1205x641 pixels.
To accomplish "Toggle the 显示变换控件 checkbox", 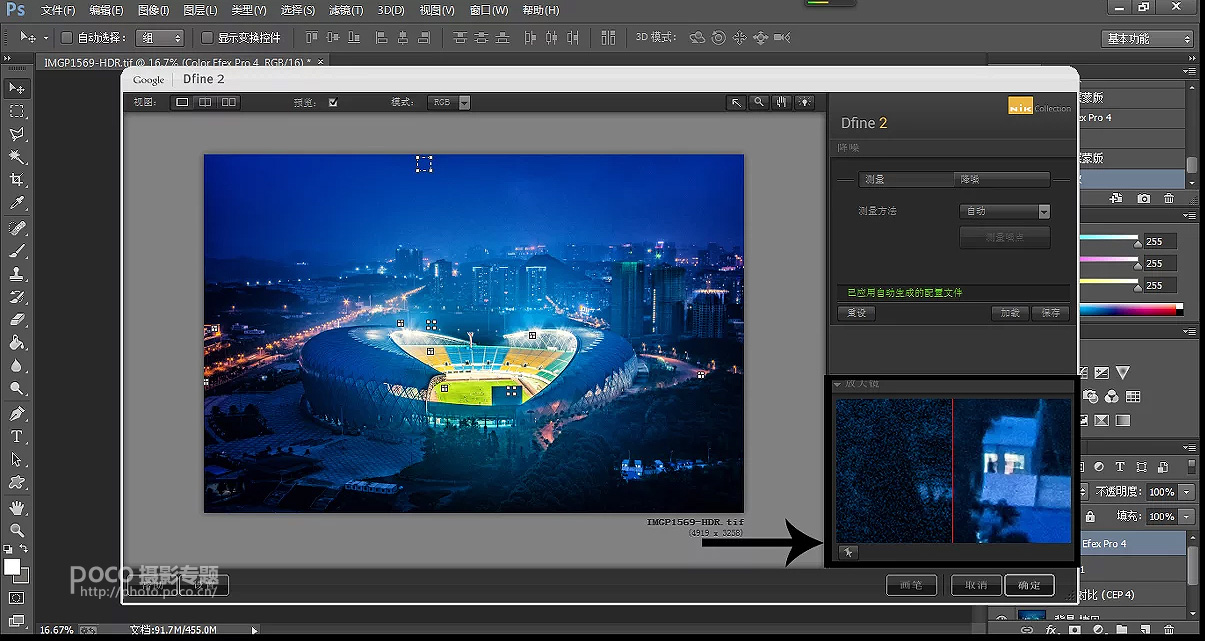I will (207, 38).
